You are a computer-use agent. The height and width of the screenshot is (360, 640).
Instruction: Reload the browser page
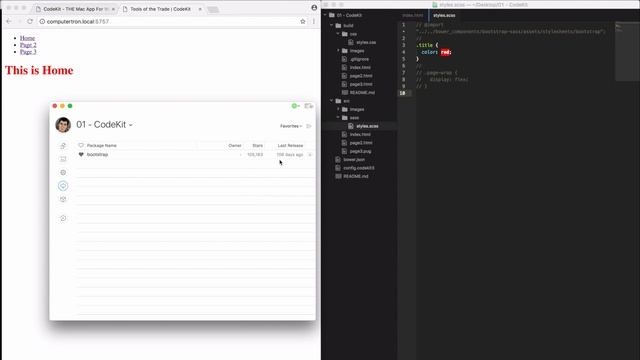pos(30,21)
